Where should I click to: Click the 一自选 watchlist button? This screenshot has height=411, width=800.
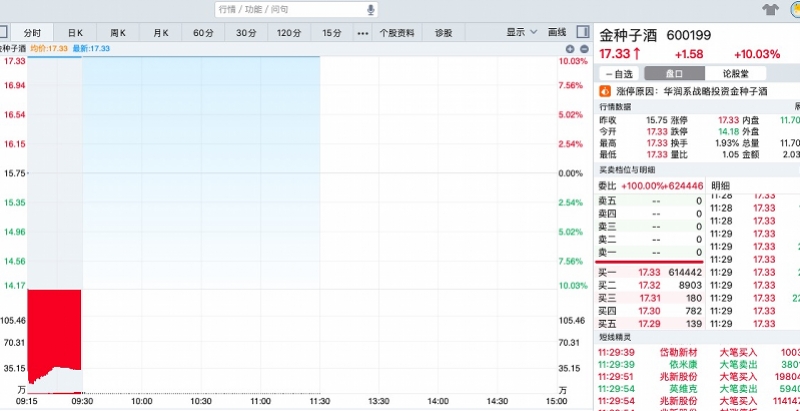tap(619, 74)
